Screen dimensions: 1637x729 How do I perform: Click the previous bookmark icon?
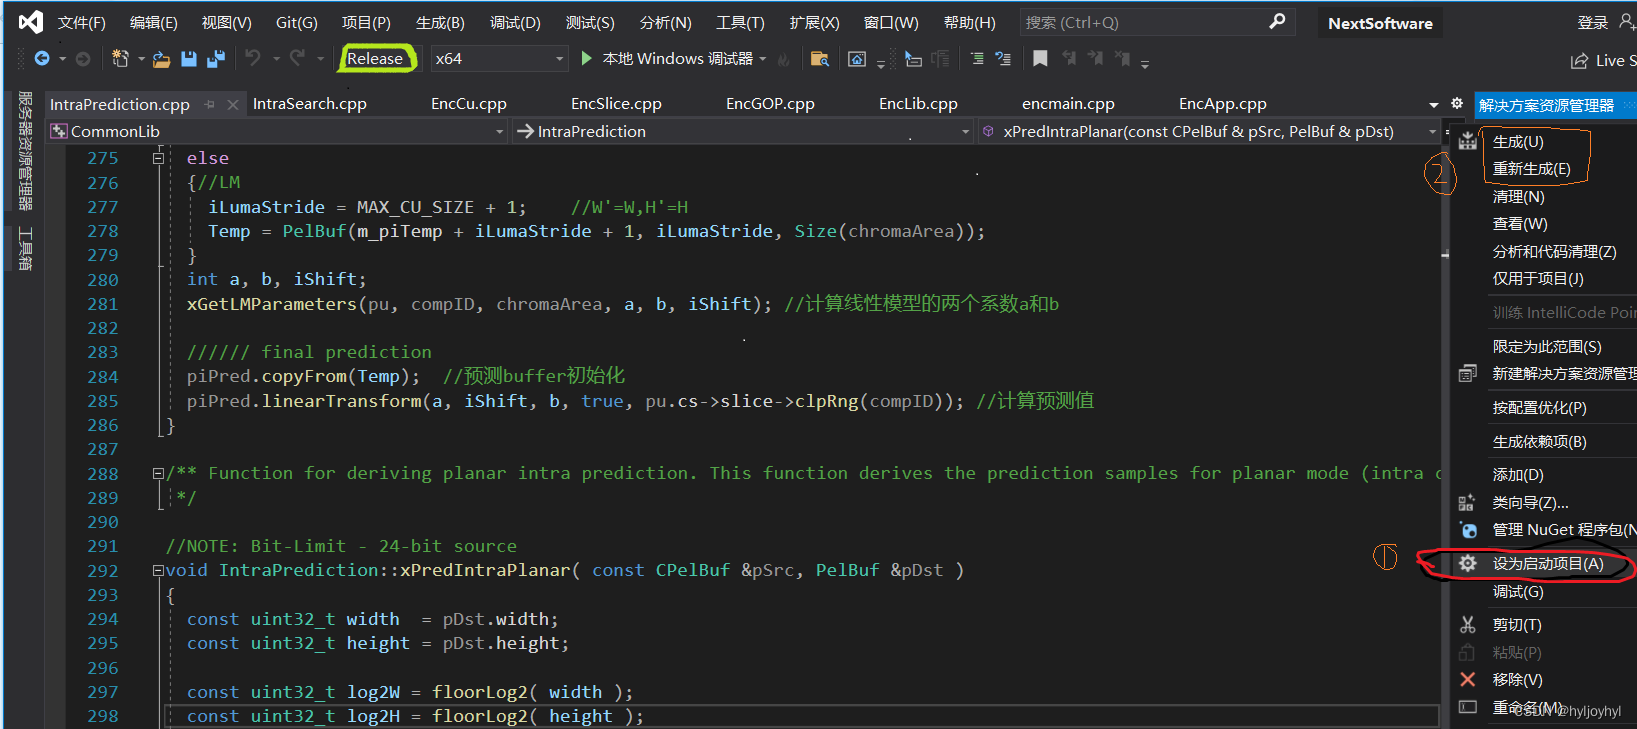pos(1069,59)
